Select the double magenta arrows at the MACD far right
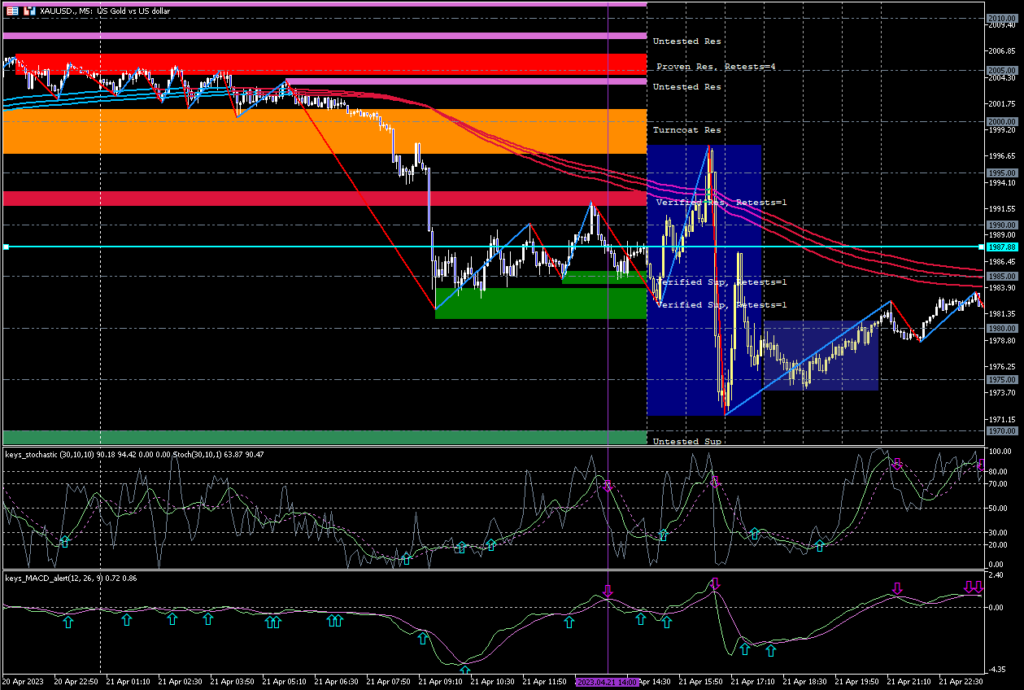This screenshot has height=690, width=1024. click(973, 588)
